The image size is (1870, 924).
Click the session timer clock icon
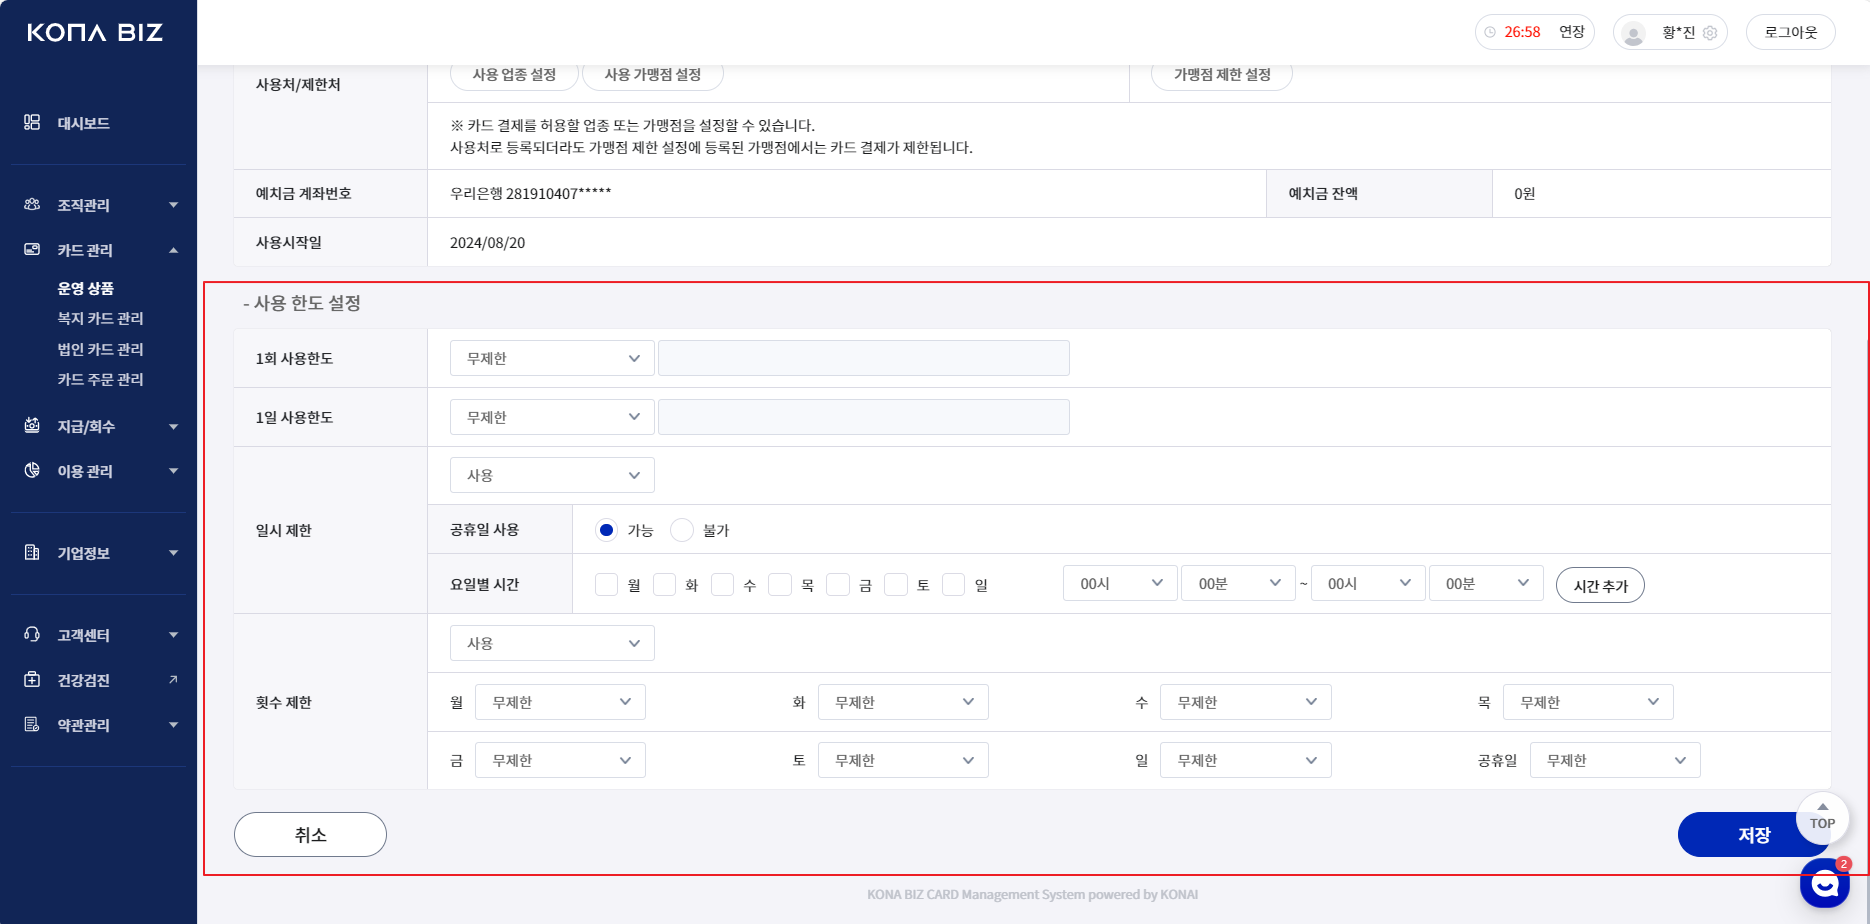(x=1490, y=32)
